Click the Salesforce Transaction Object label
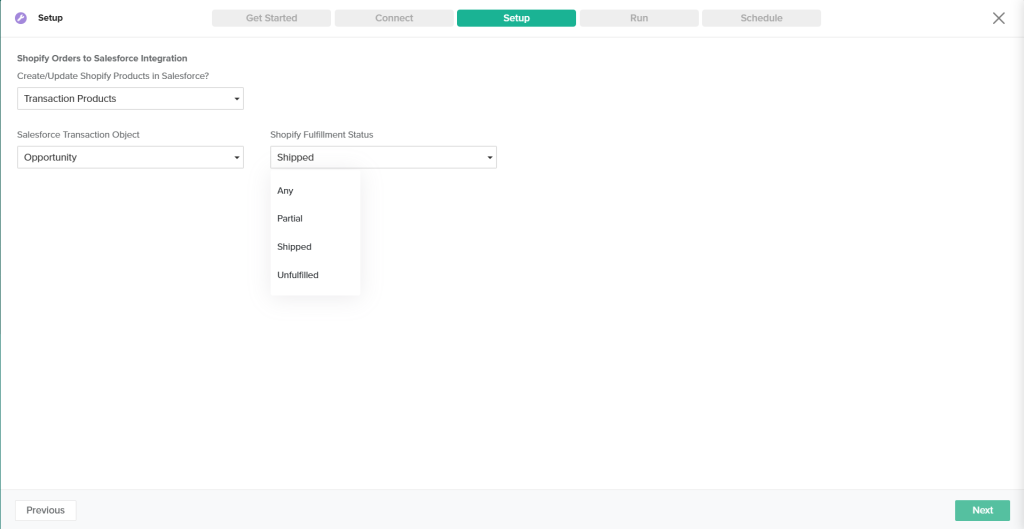The image size is (1024, 529). tap(78, 135)
